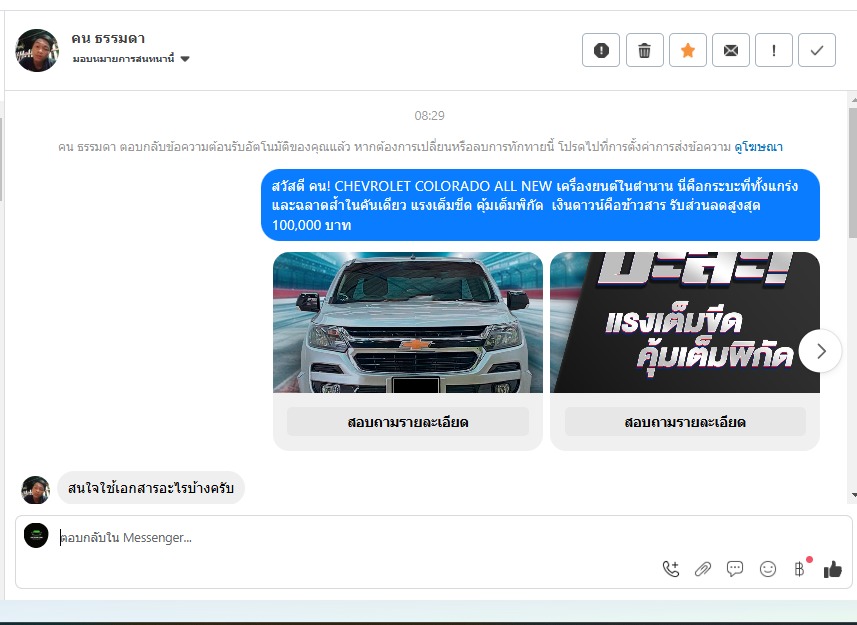
Task: Open the ดูโฆษณา link
Action: pos(759,147)
